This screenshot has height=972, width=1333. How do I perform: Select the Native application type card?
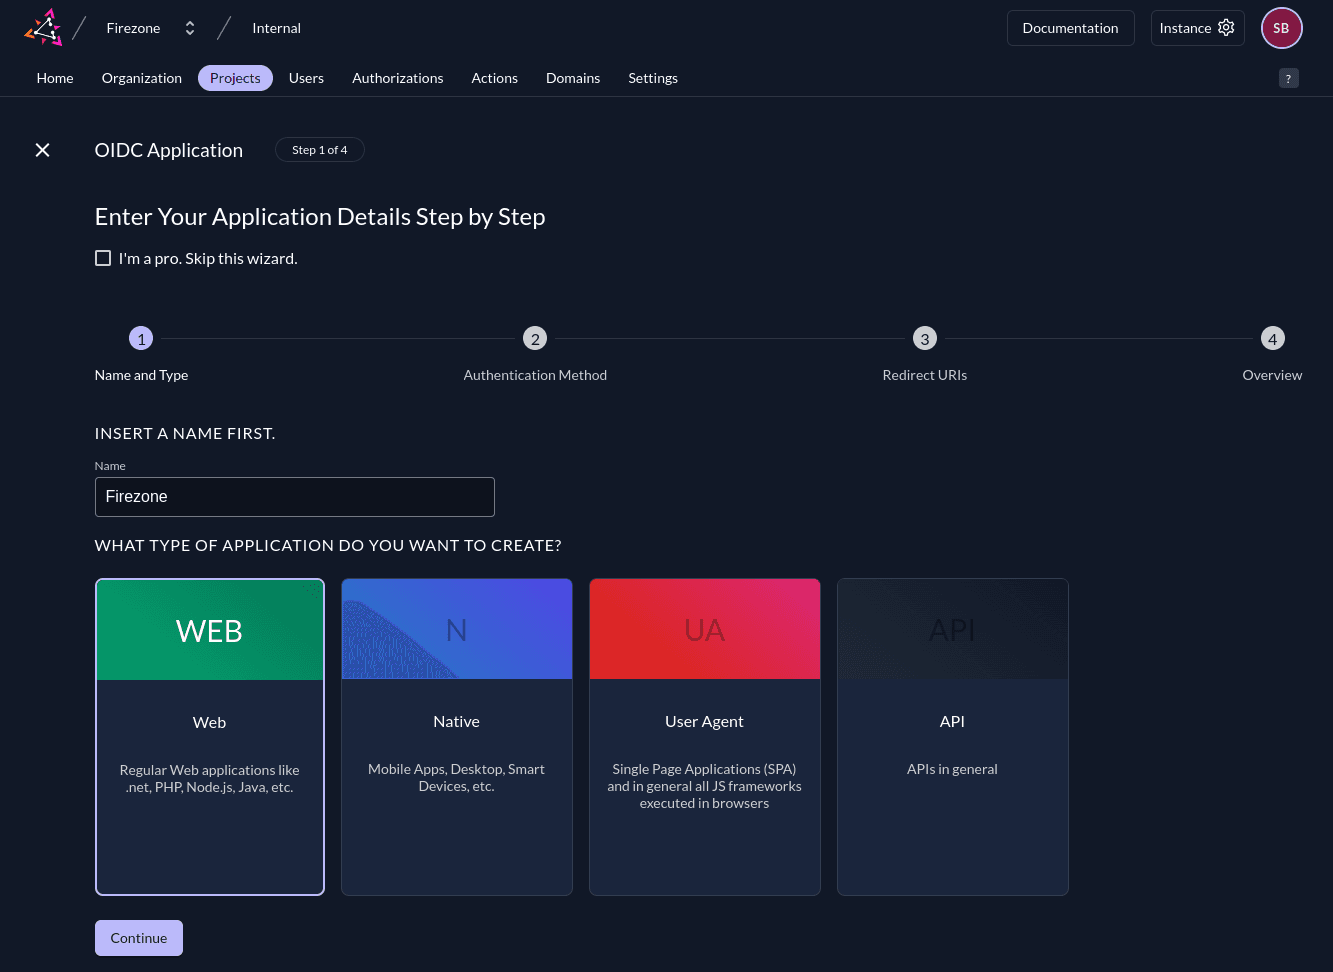pyautogui.click(x=457, y=736)
